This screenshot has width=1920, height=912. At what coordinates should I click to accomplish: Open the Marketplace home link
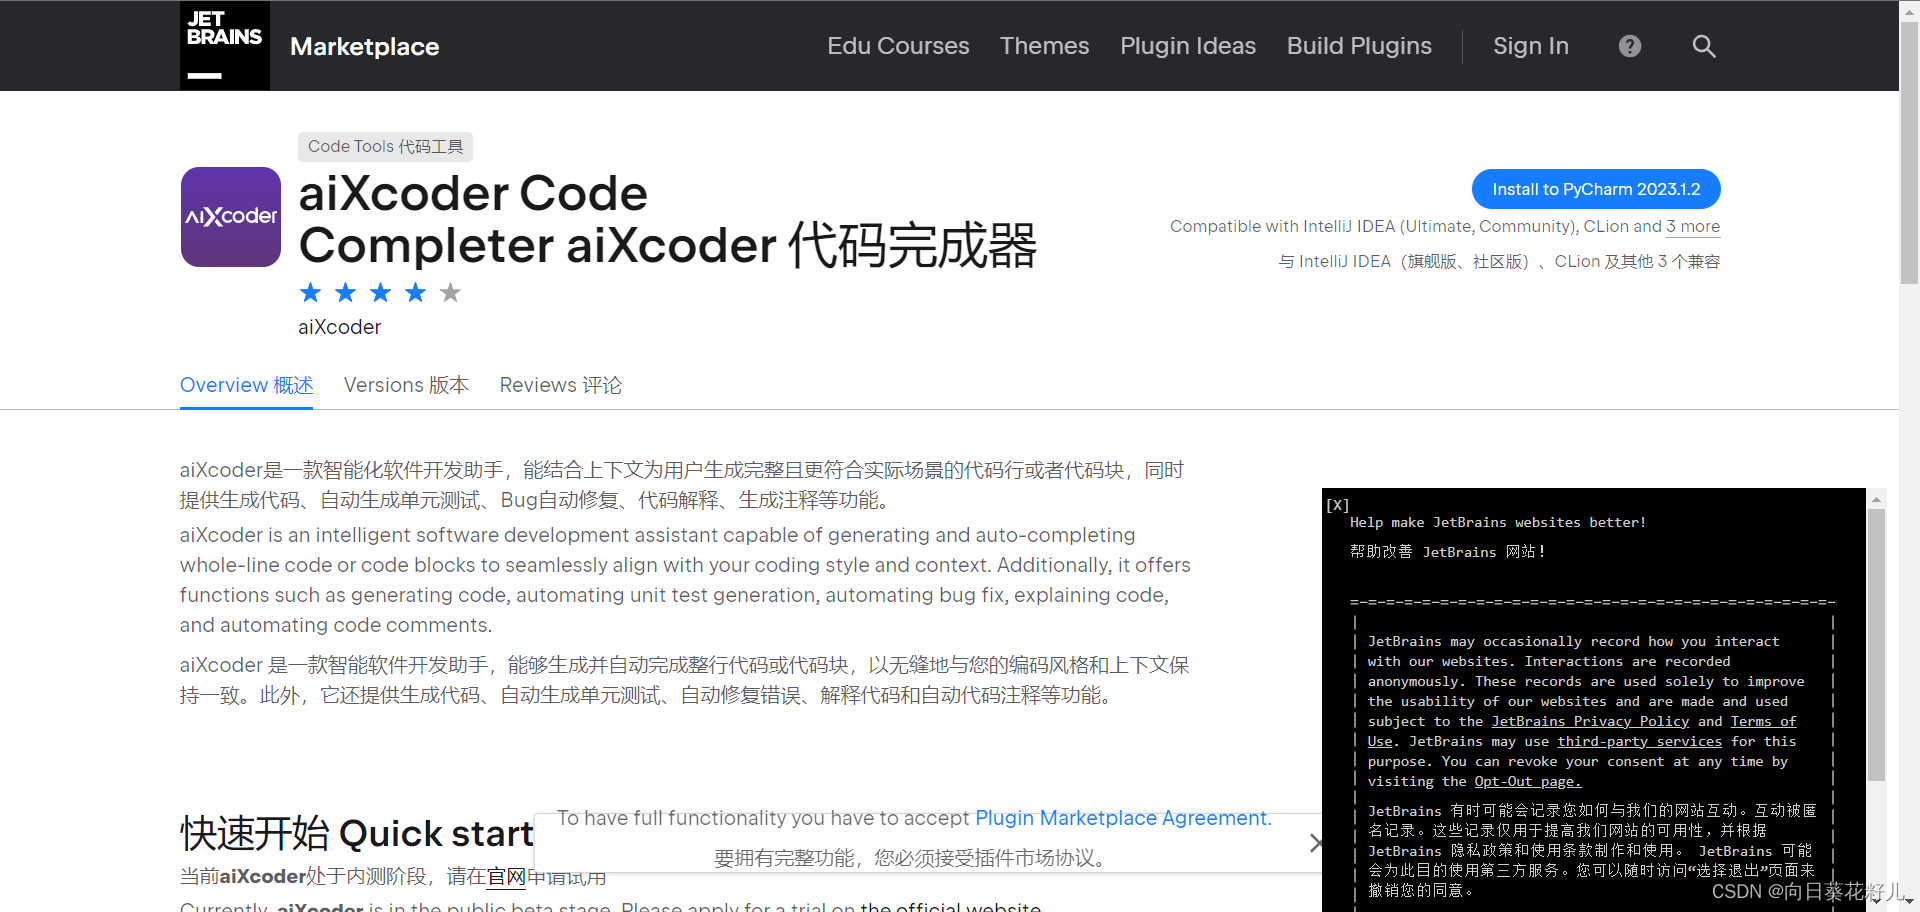364,46
